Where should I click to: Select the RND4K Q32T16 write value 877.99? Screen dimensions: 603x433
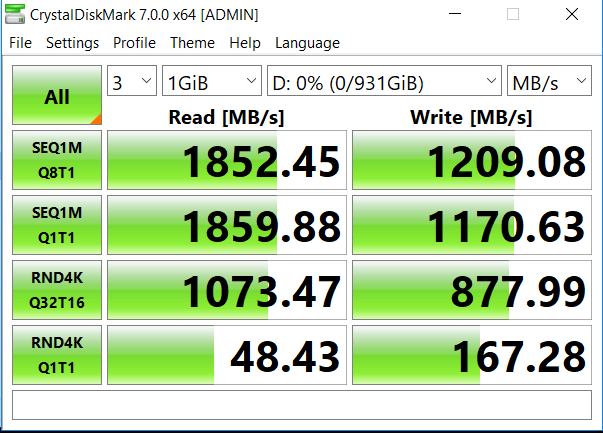tap(472, 290)
